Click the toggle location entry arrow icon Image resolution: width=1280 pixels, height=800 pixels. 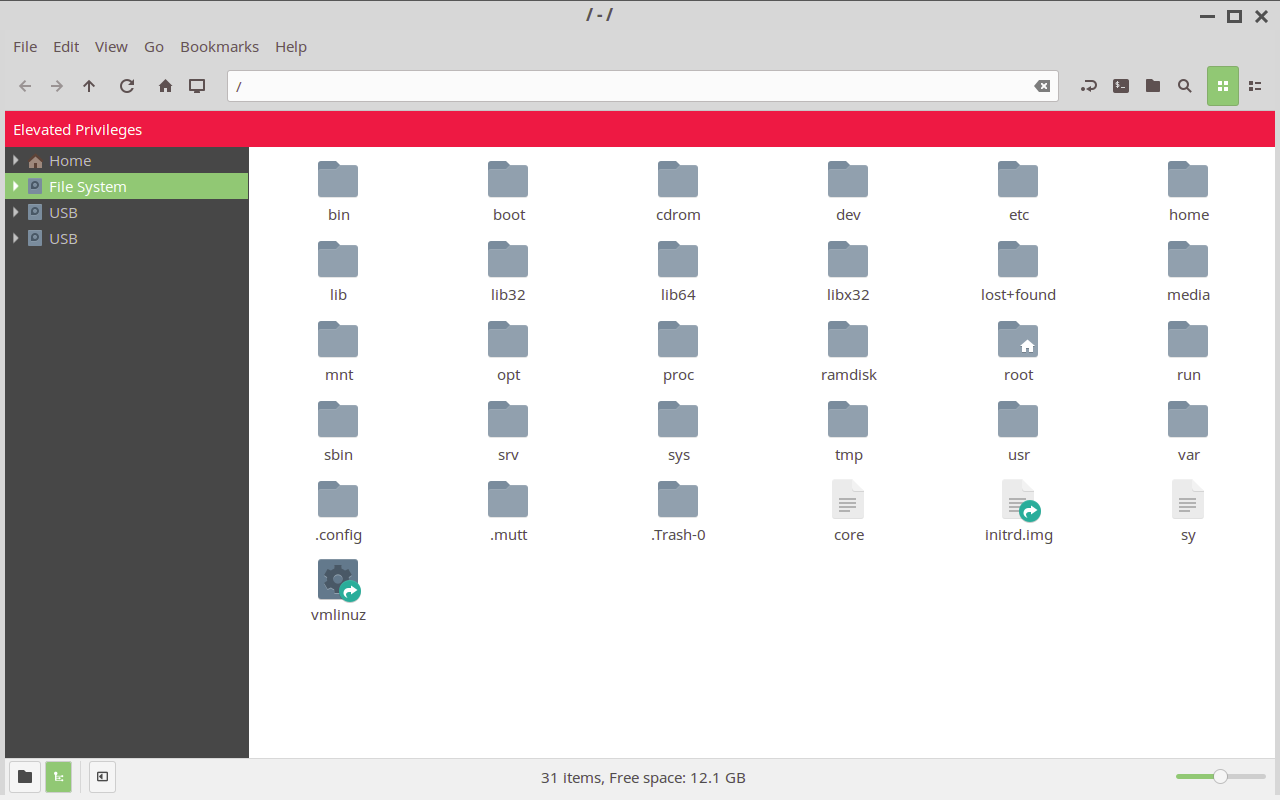tap(1088, 86)
